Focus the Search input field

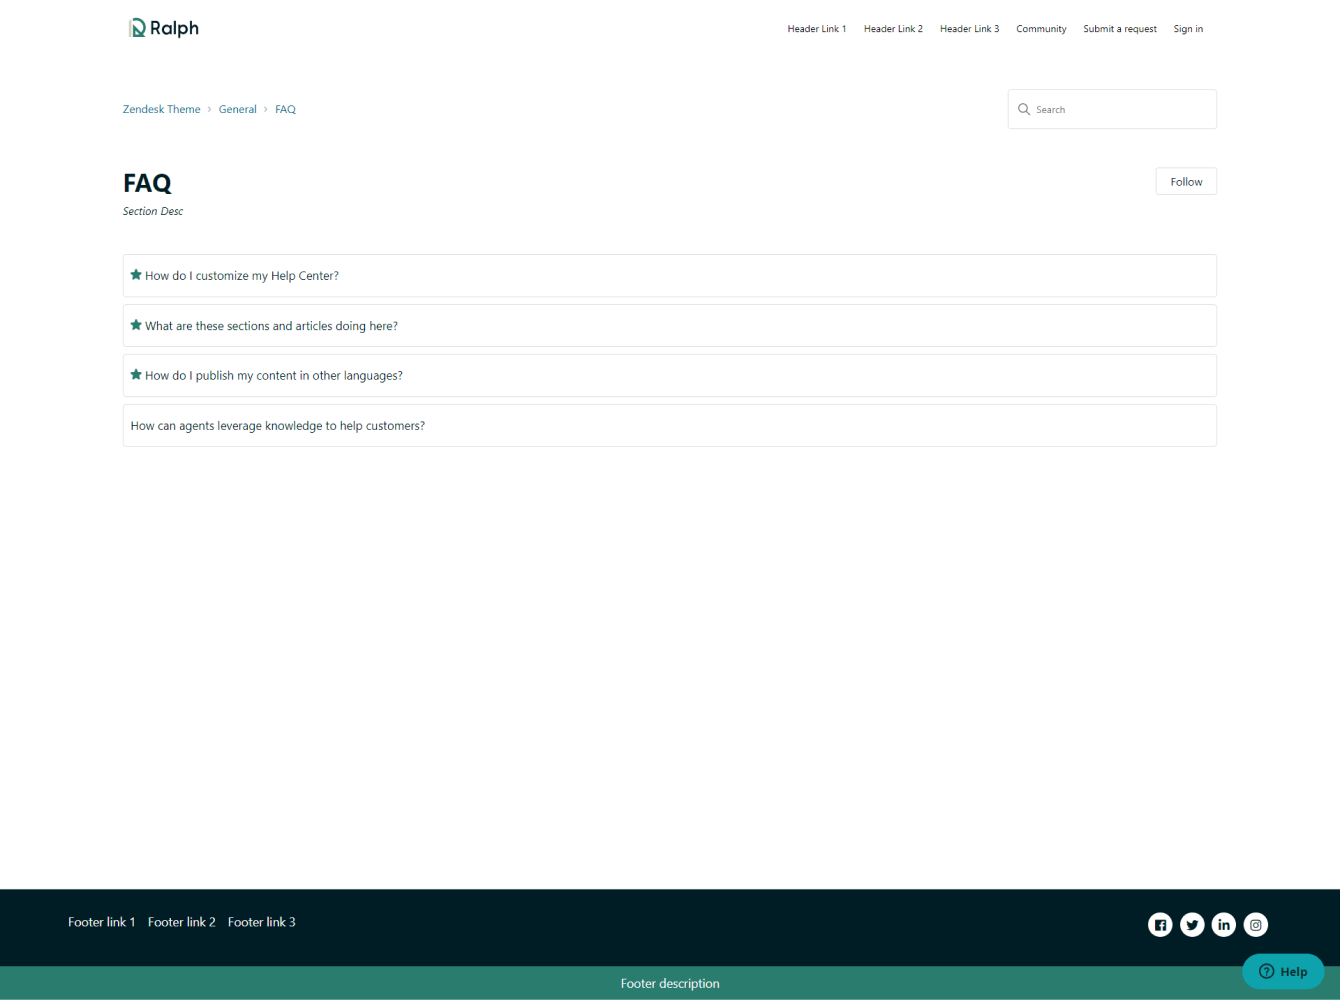1120,109
